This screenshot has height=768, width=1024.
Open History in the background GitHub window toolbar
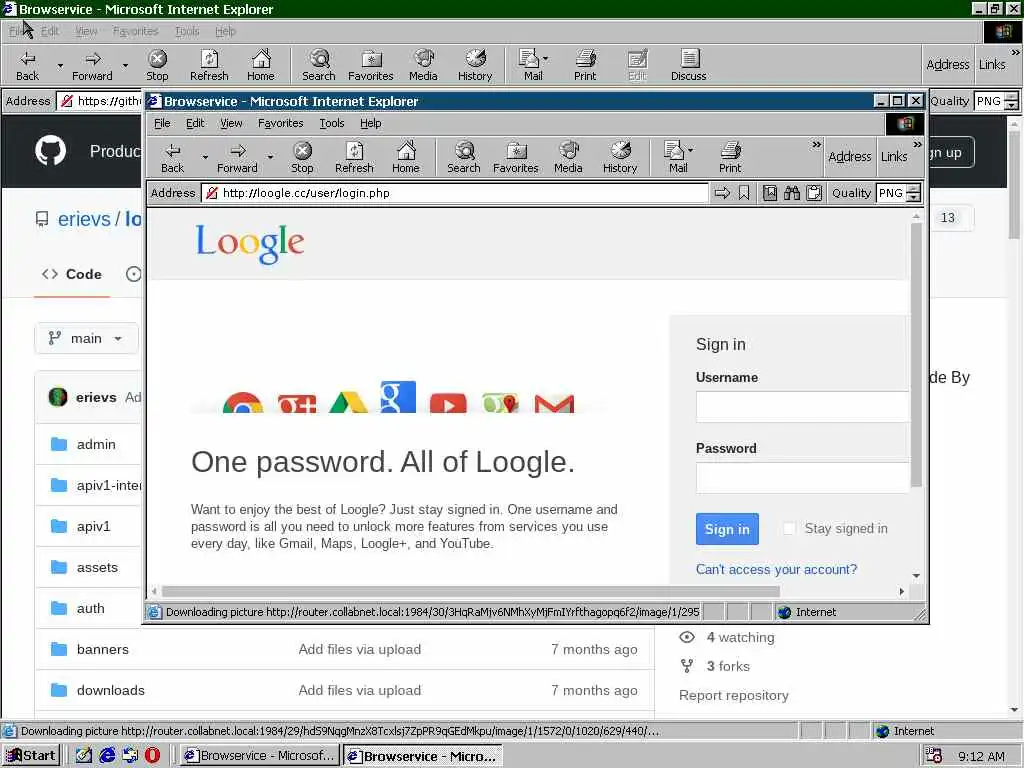click(475, 65)
